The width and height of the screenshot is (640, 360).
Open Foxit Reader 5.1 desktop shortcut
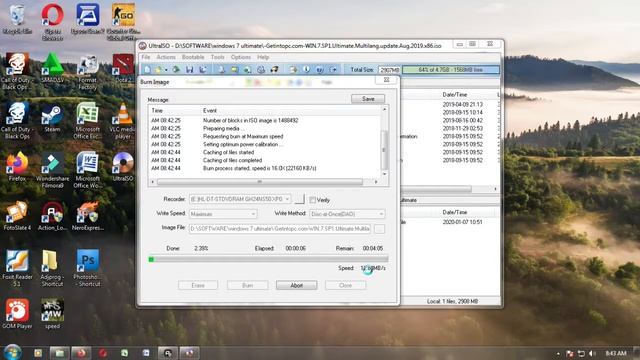(x=17, y=268)
